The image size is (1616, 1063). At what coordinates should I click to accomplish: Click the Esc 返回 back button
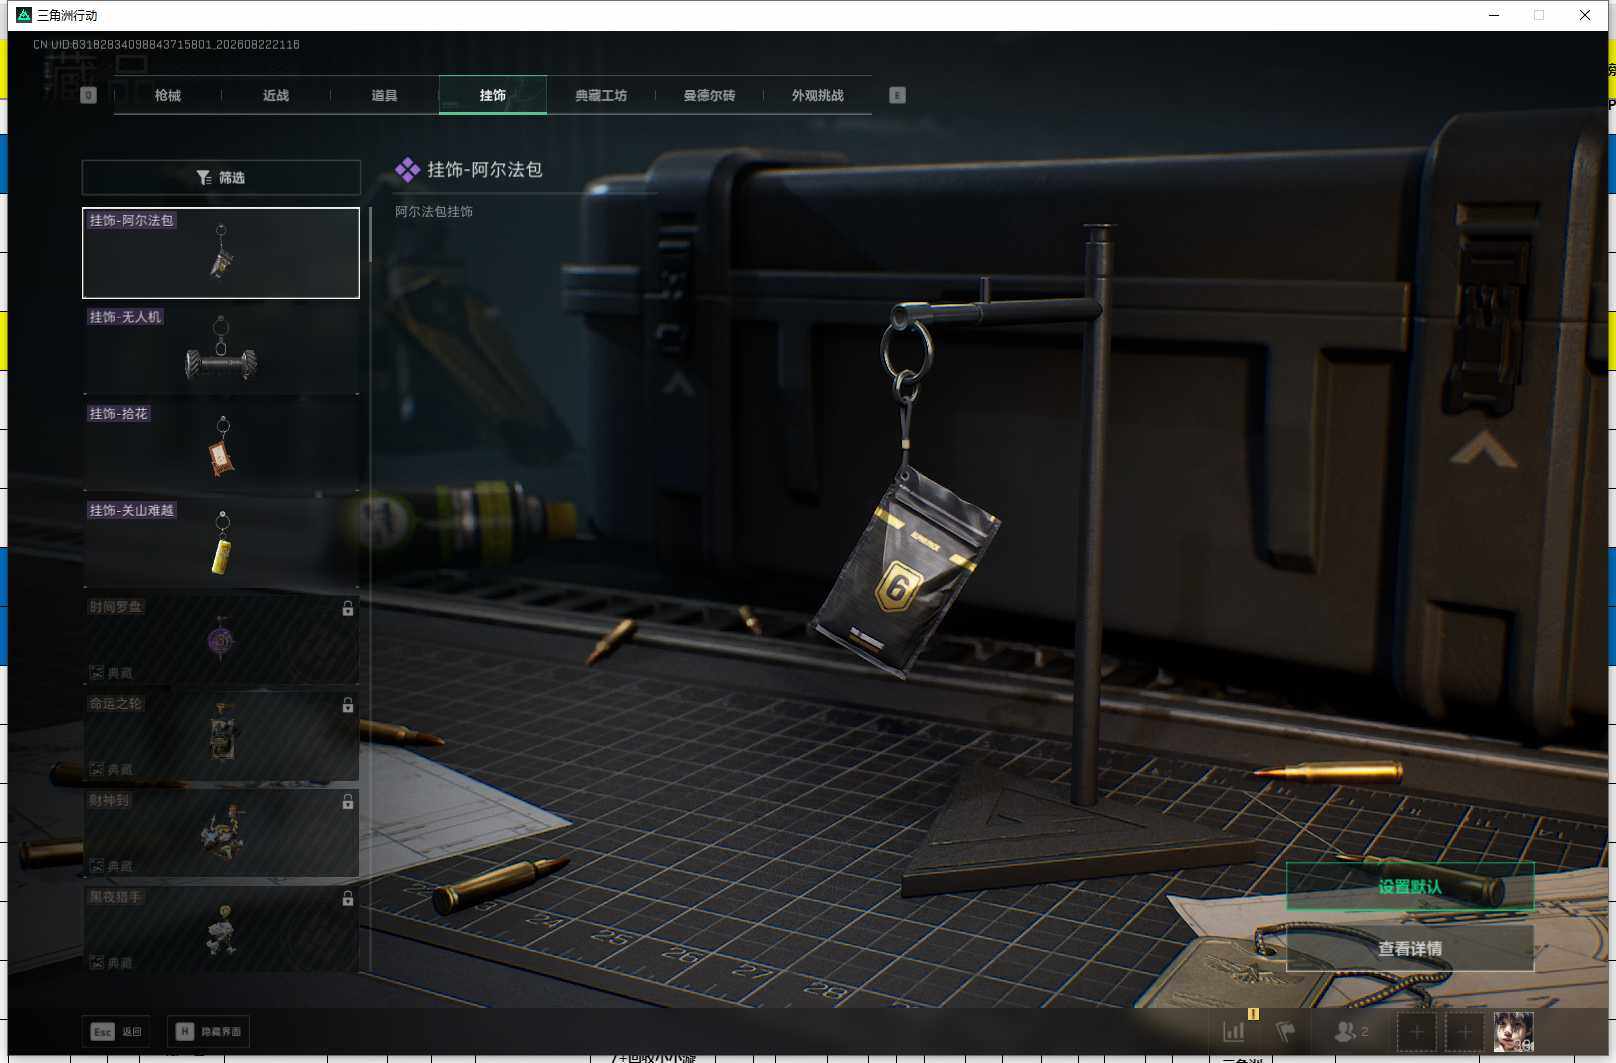pos(116,1031)
